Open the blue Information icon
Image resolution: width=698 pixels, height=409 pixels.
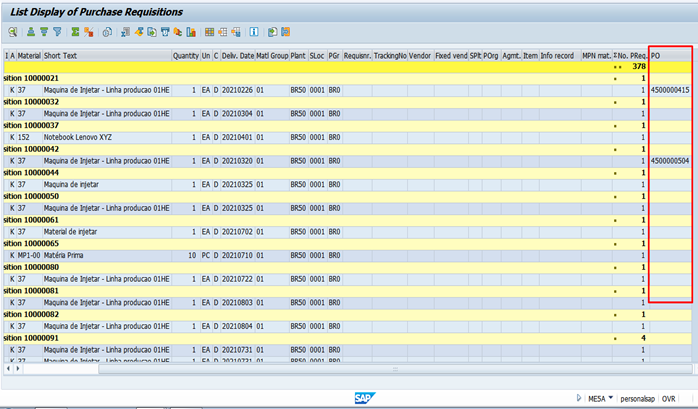[x=253, y=32]
